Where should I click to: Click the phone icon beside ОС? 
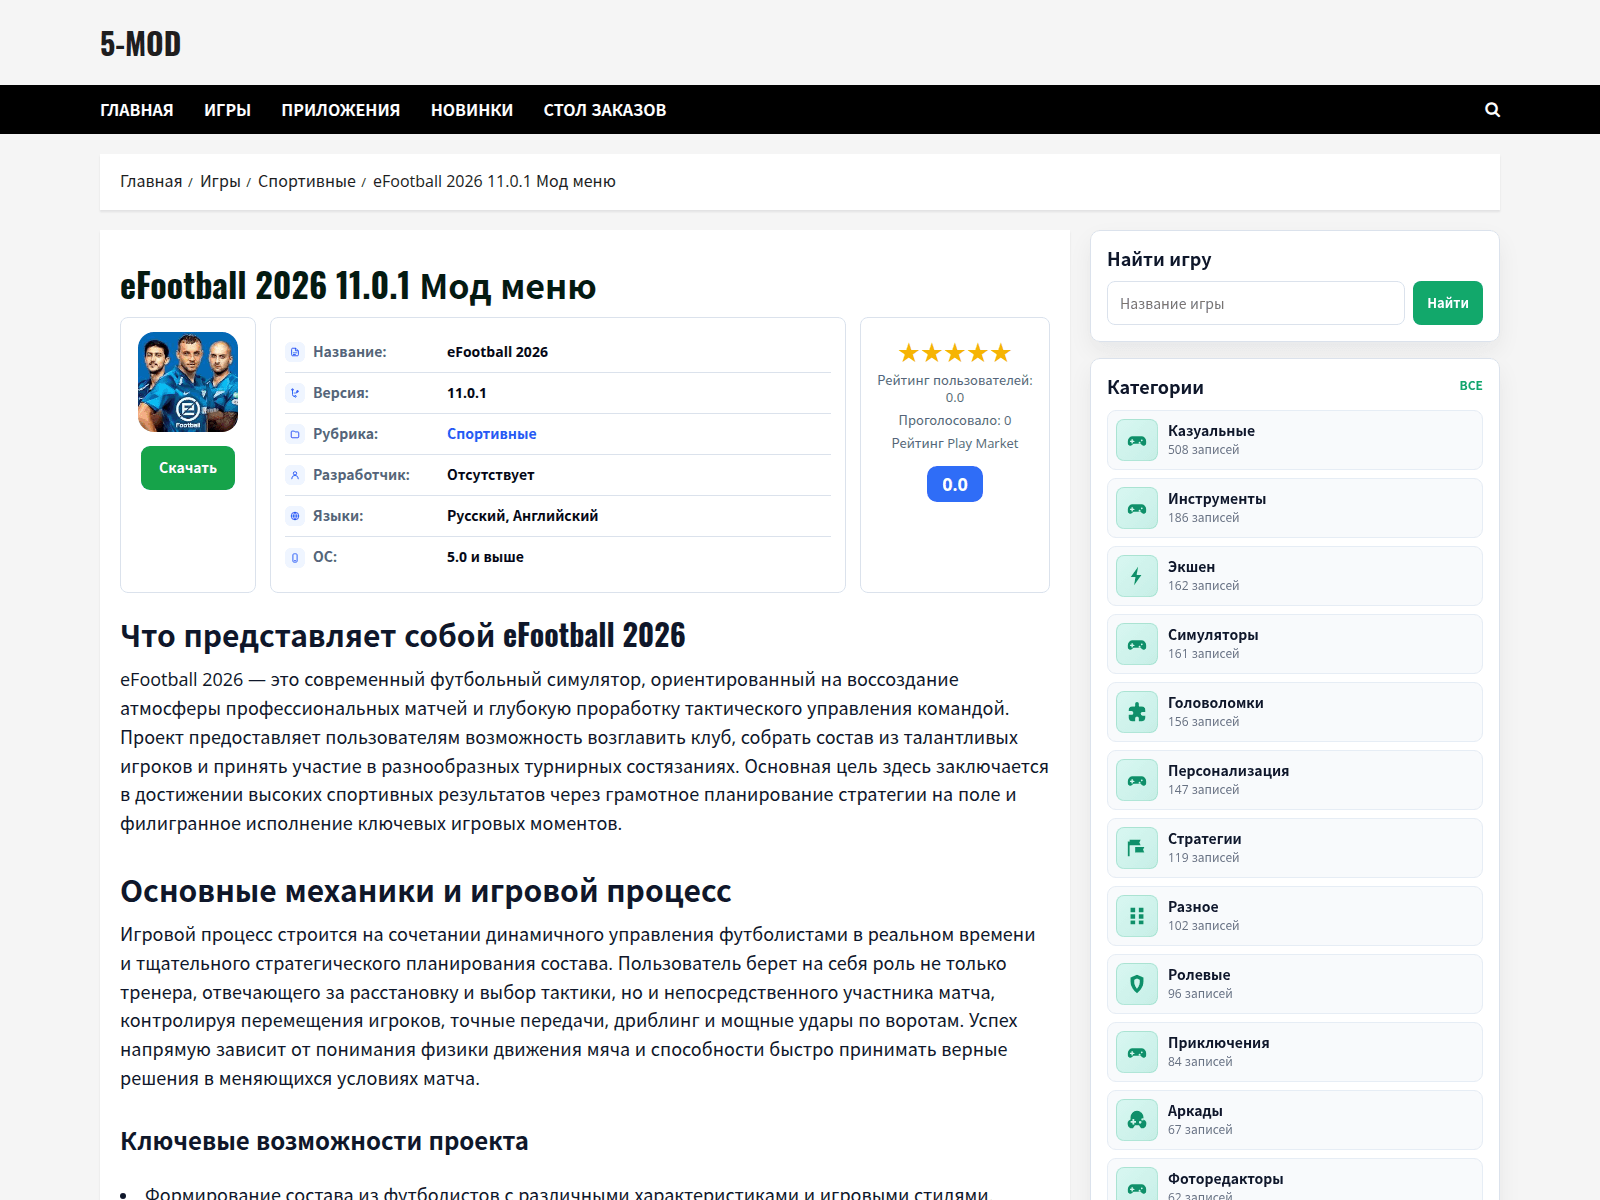point(295,557)
